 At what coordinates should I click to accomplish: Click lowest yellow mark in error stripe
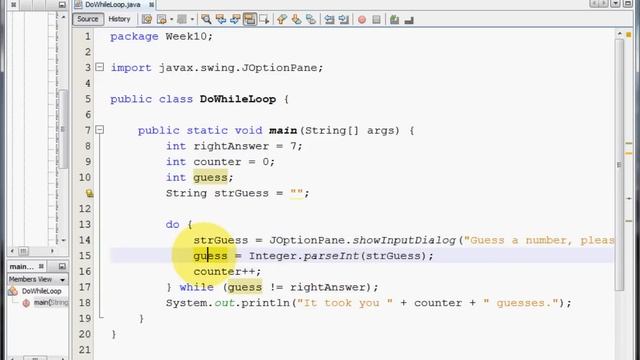(x=629, y=221)
